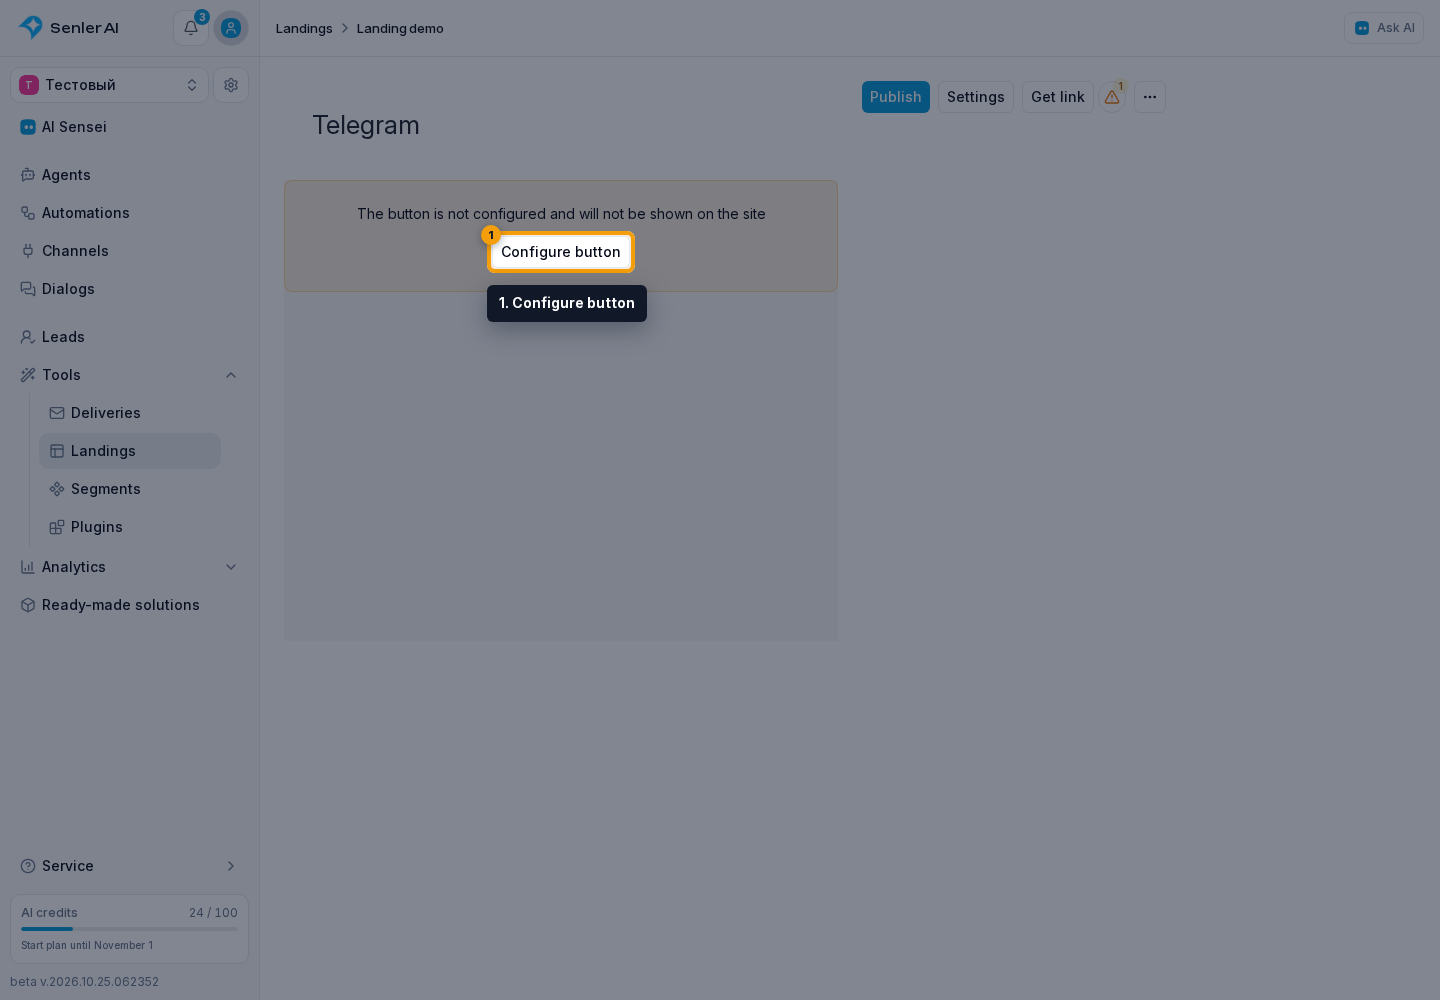The height and width of the screenshot is (1000, 1440).
Task: Open the user profile avatar
Action: click(x=231, y=28)
